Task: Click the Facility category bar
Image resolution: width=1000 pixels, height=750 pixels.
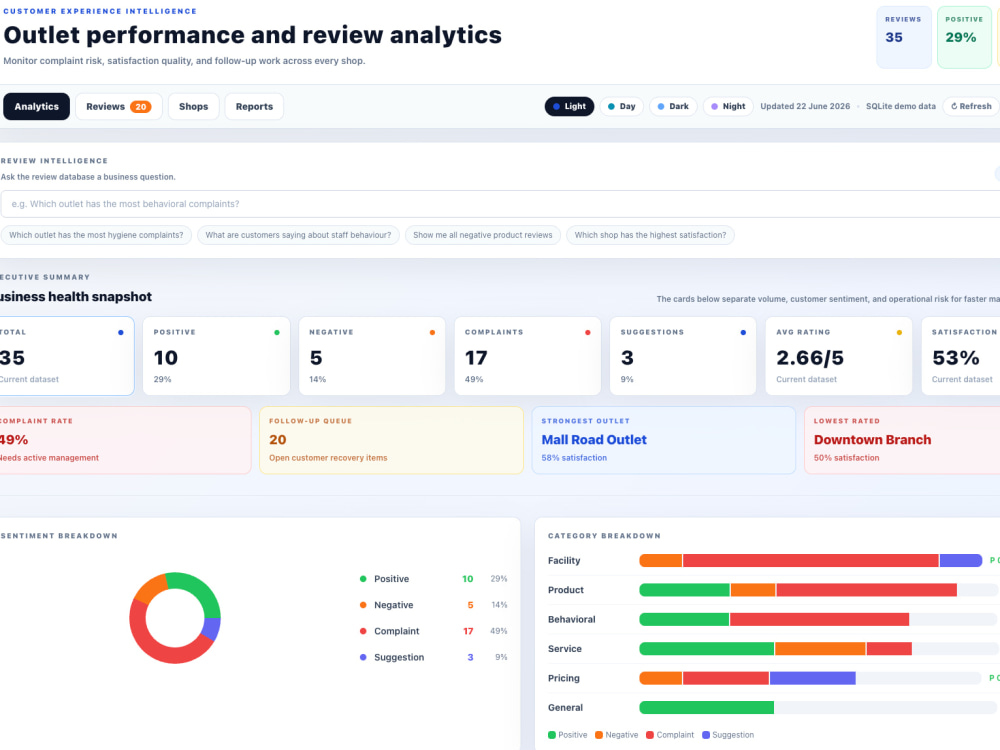Action: tap(811, 561)
